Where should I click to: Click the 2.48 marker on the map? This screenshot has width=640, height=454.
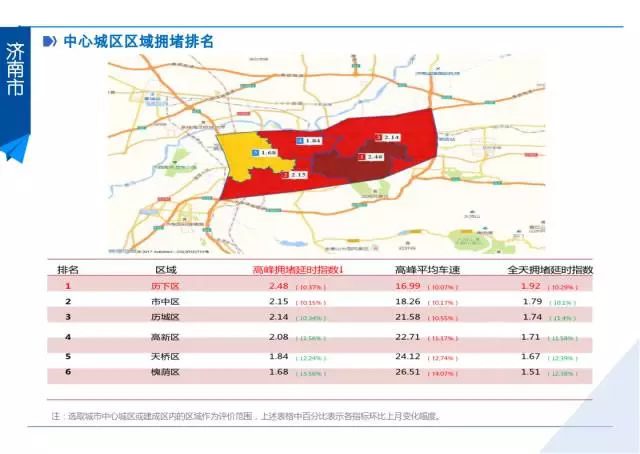click(372, 157)
